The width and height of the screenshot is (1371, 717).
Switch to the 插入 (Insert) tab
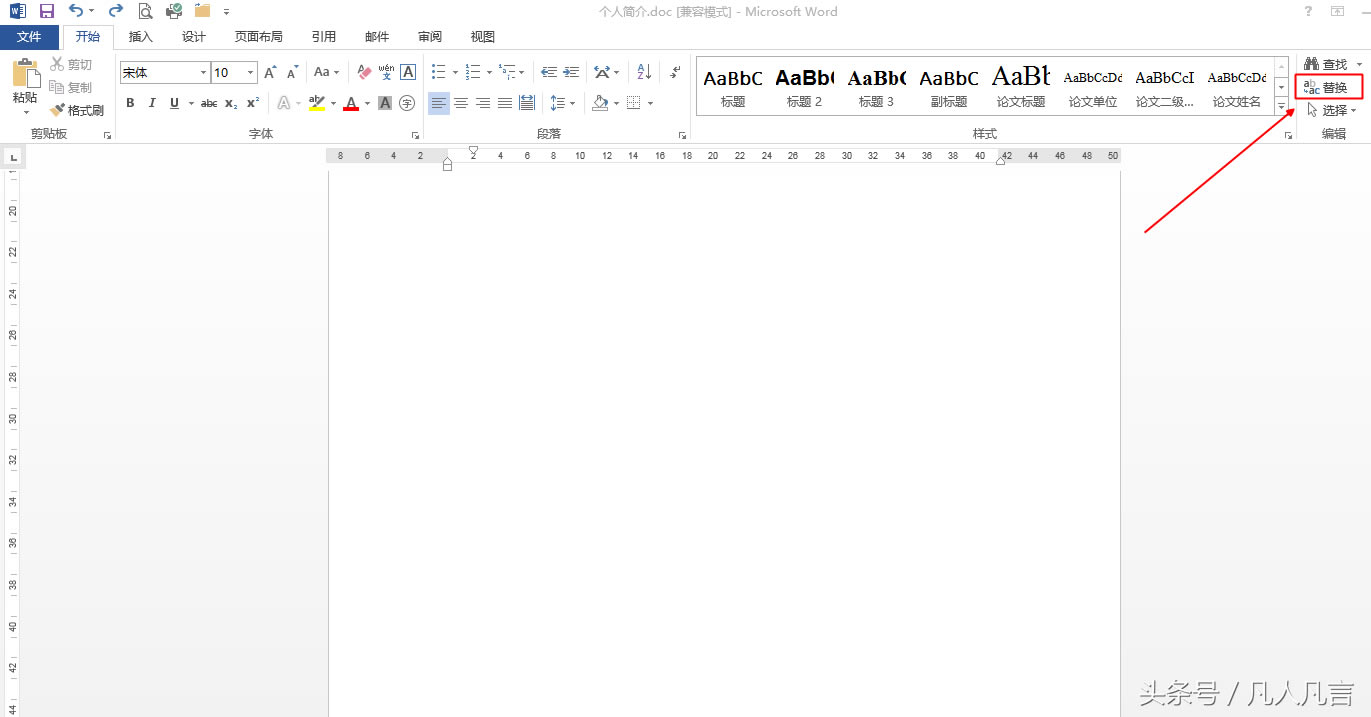point(141,37)
